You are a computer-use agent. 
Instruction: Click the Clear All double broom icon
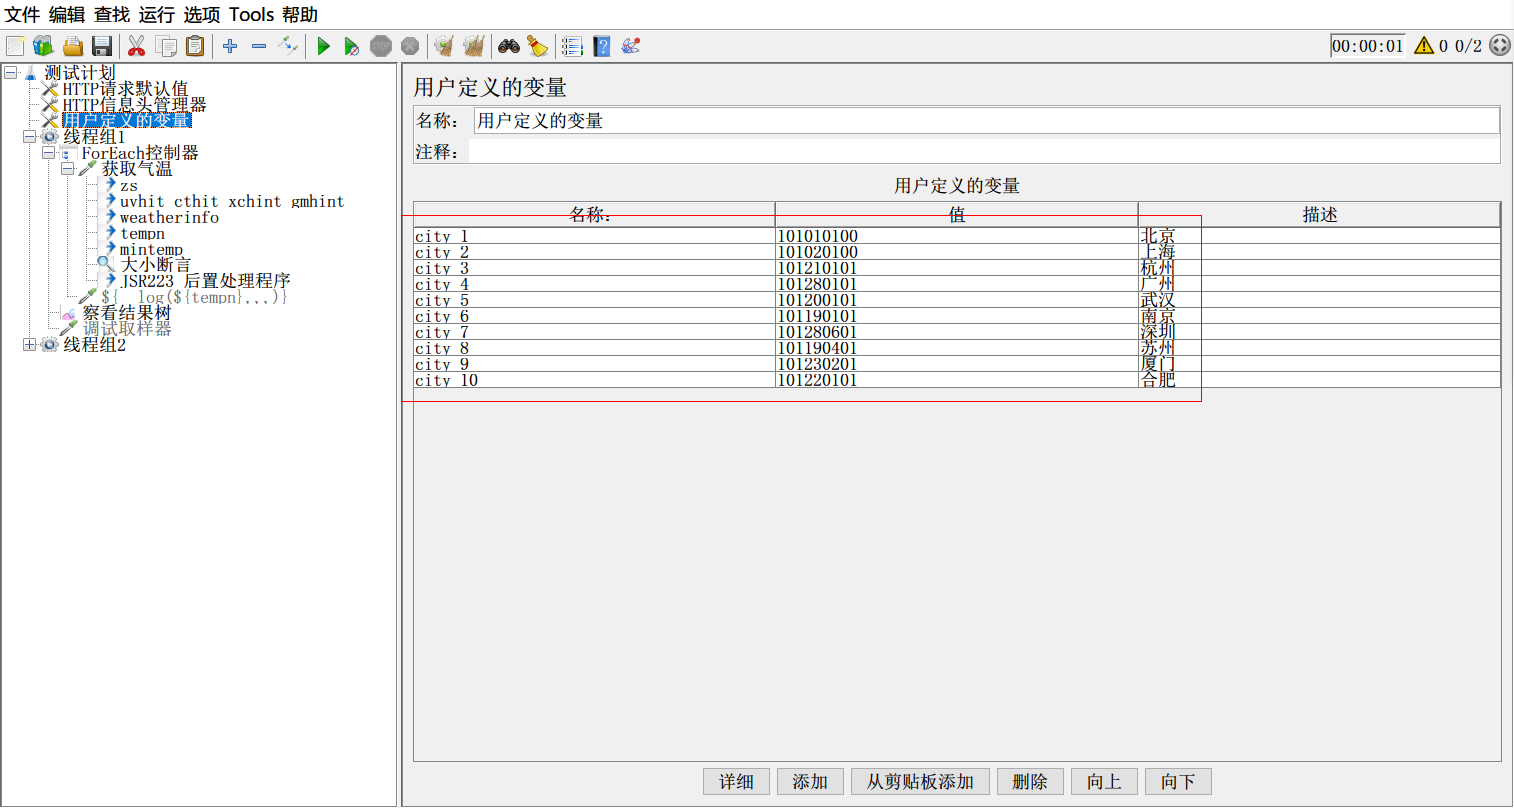coord(474,46)
